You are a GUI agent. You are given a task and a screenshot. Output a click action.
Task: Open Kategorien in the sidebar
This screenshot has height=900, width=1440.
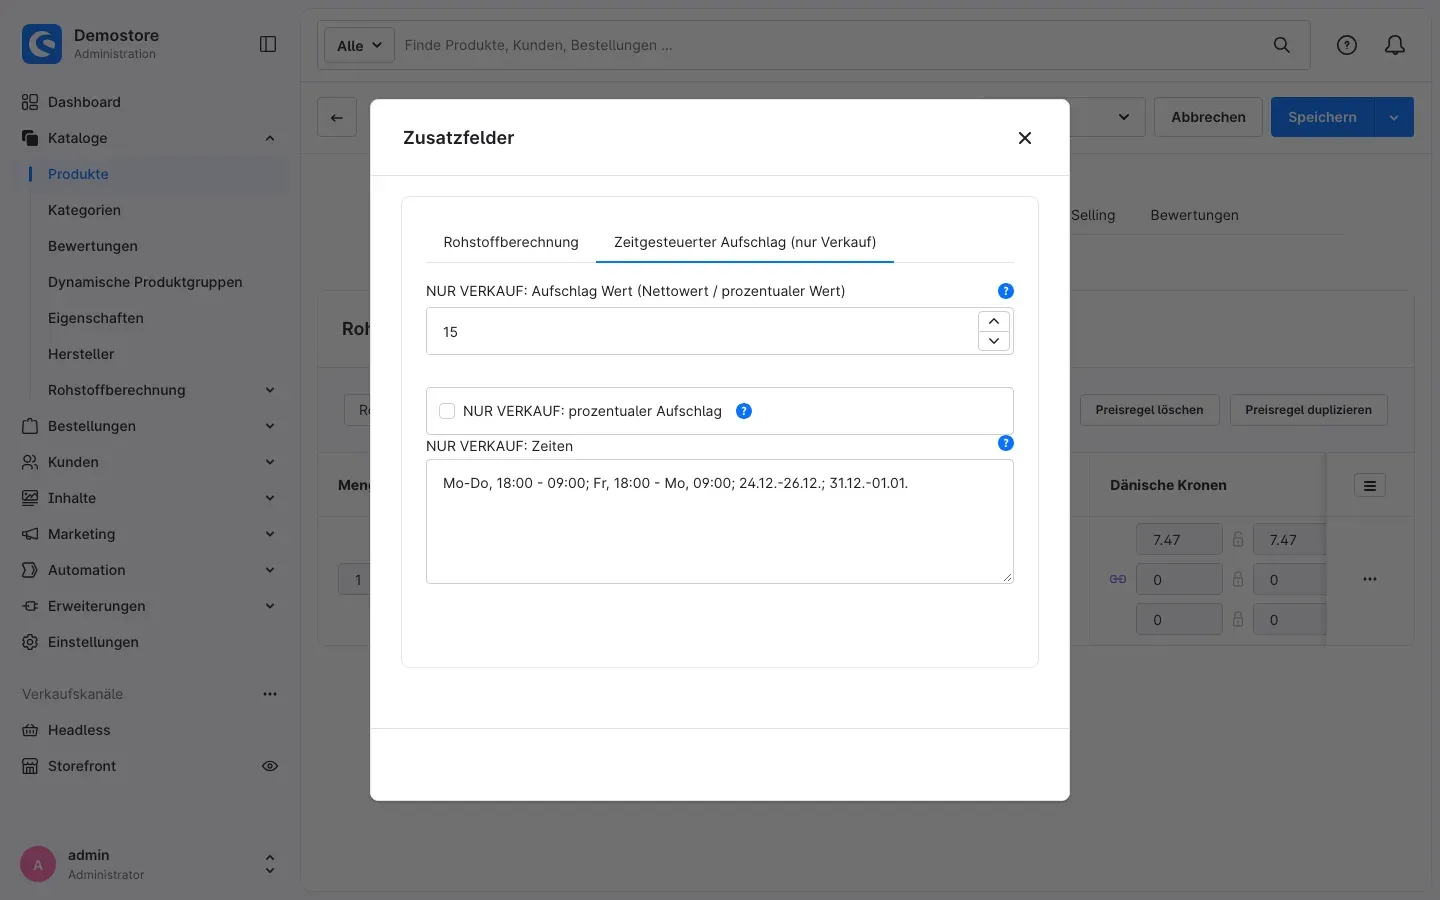[x=84, y=210]
